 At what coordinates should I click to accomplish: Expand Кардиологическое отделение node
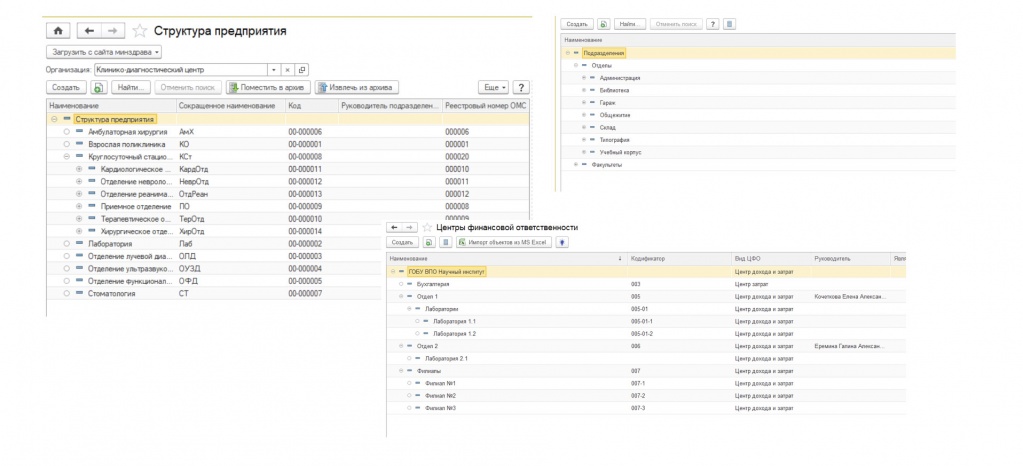point(79,169)
